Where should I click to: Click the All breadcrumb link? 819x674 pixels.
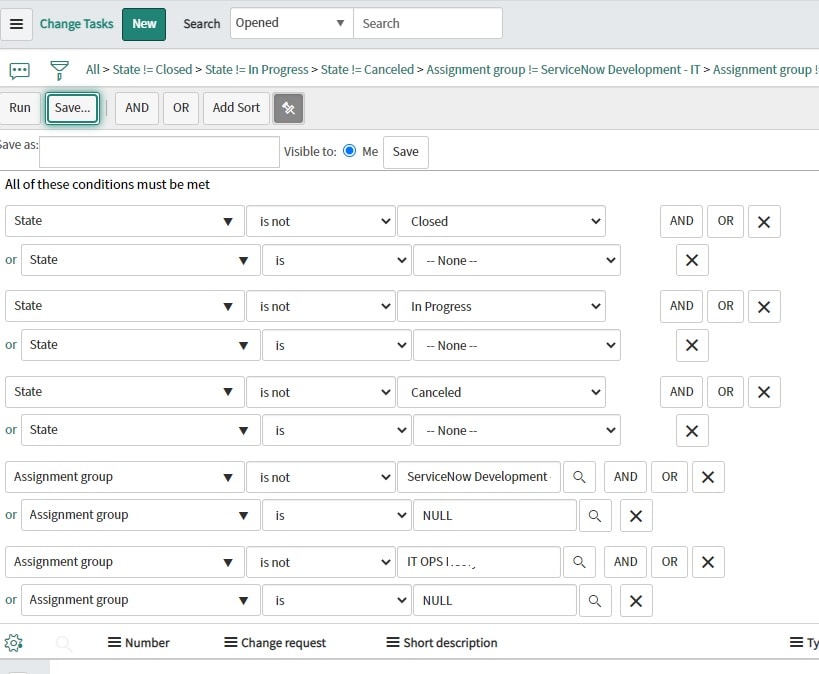(92, 69)
